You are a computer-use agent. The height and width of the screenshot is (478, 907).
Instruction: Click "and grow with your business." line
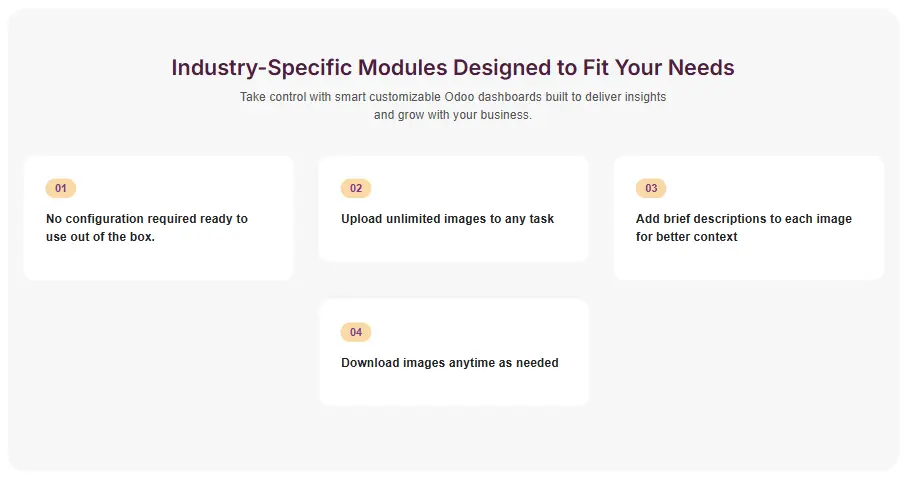453,115
